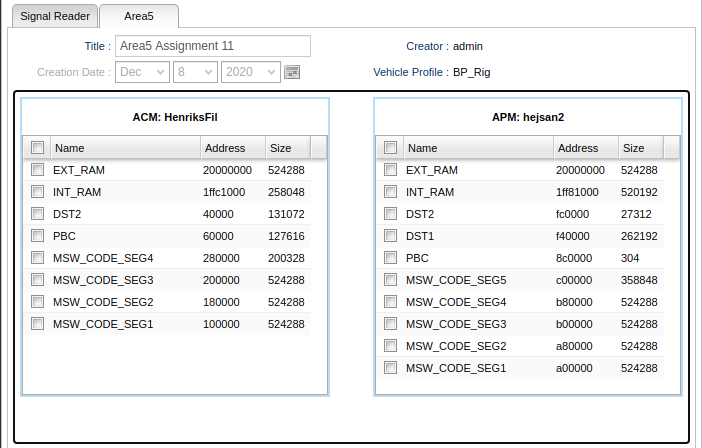Check PBC row in ACM table

pos(37,236)
